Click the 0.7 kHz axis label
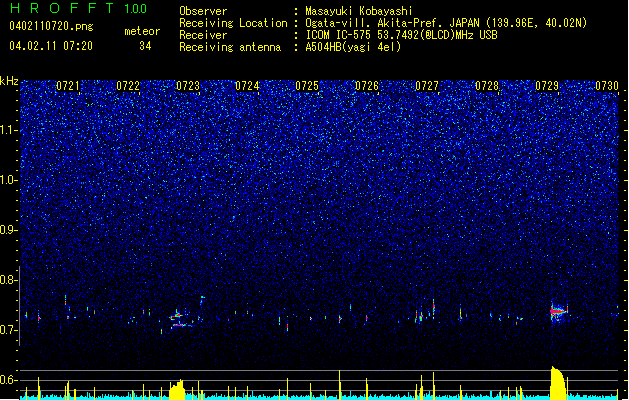 [8, 330]
